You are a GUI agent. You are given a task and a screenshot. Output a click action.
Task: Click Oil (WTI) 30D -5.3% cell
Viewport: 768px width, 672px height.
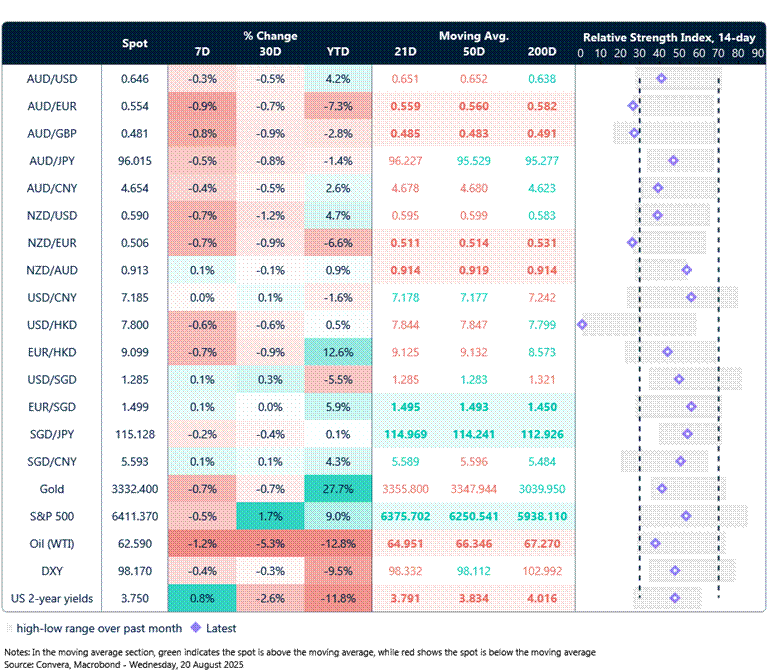click(x=270, y=543)
